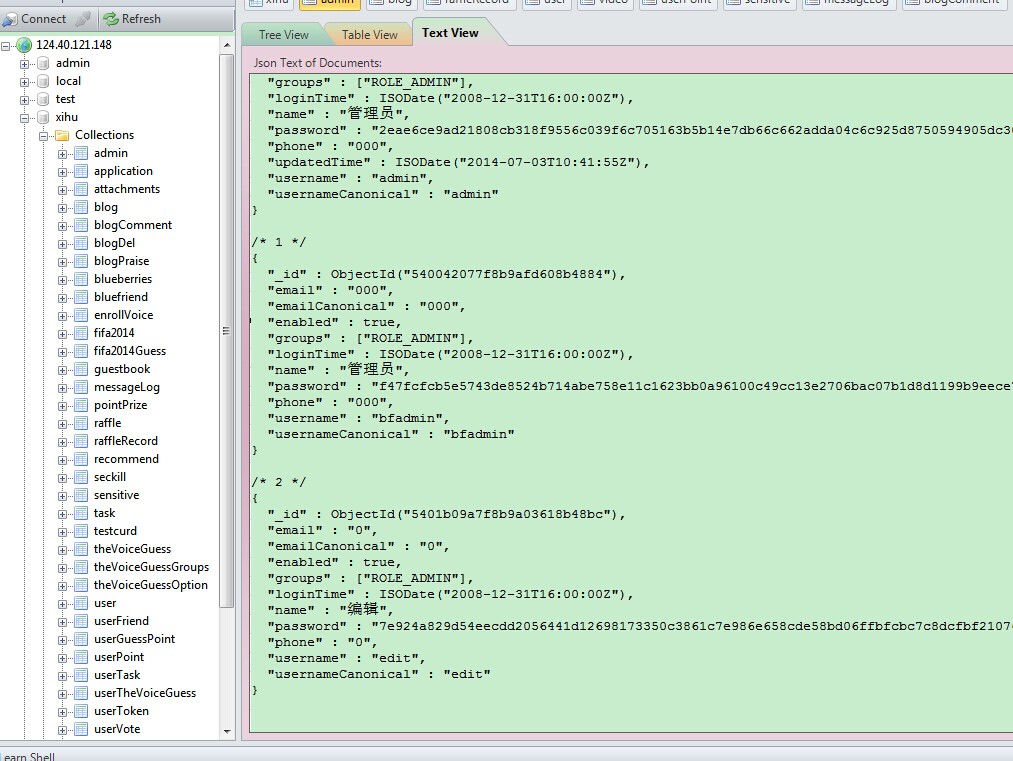
Task: Click the raffle collection table icon
Action: coord(81,423)
